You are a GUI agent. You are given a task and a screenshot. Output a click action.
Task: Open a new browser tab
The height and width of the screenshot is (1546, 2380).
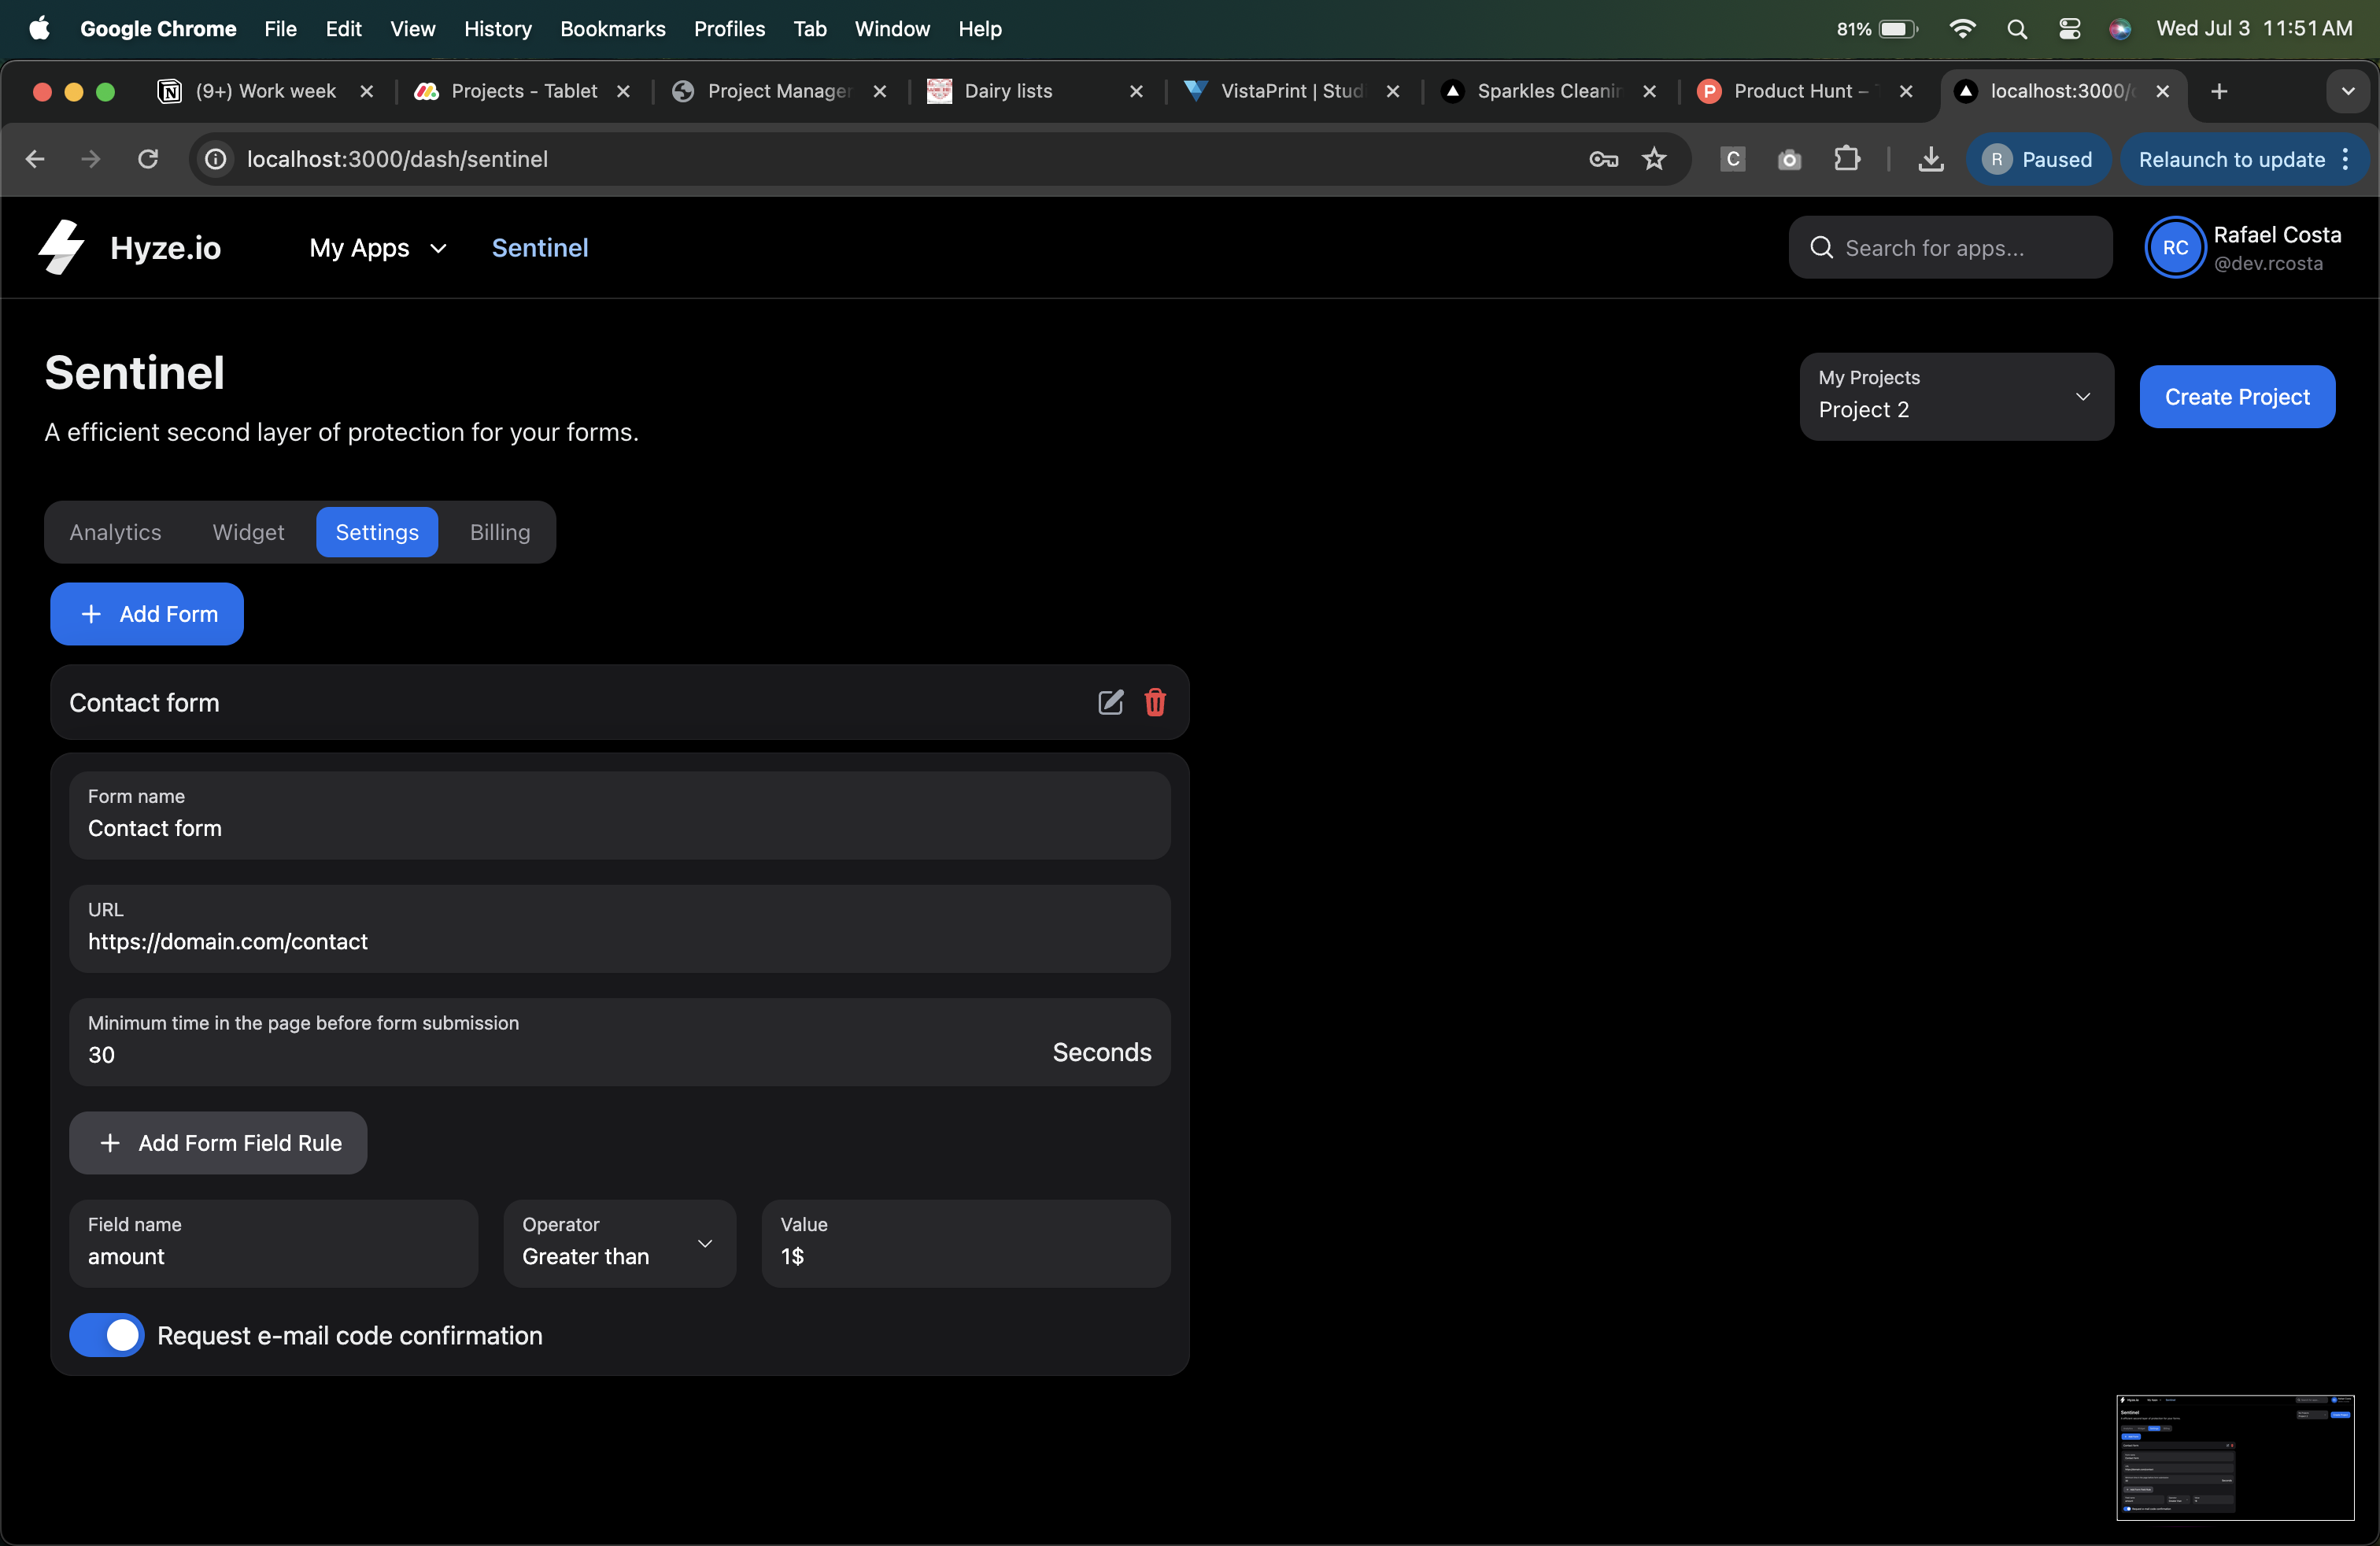coord(2219,91)
